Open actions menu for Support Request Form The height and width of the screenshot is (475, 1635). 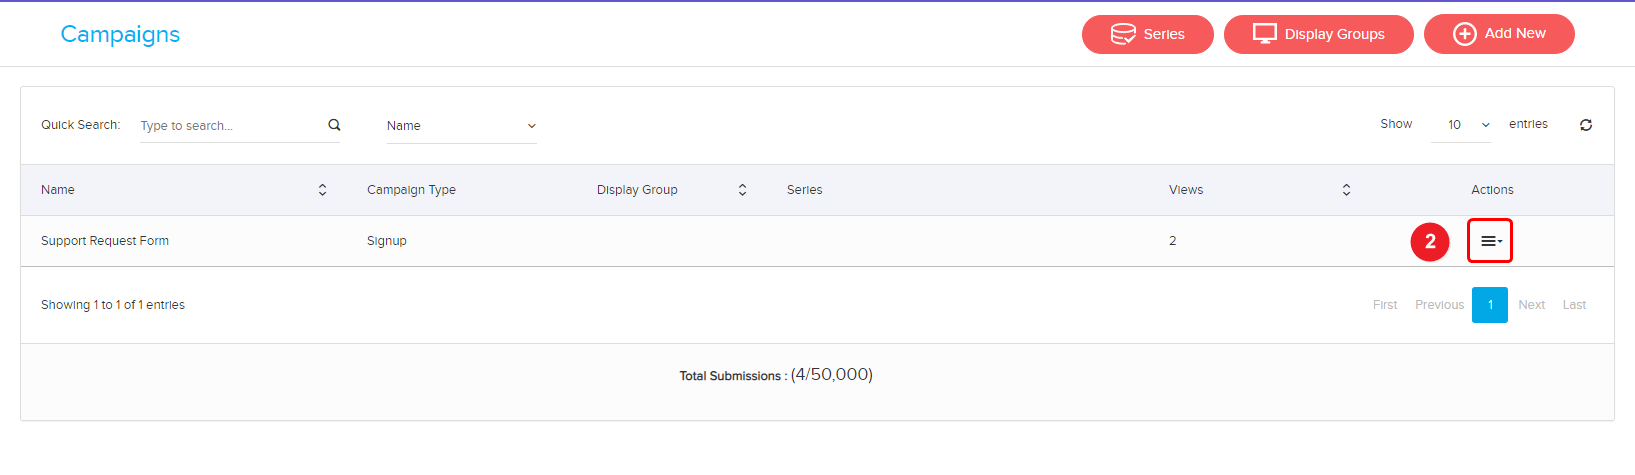[1490, 241]
